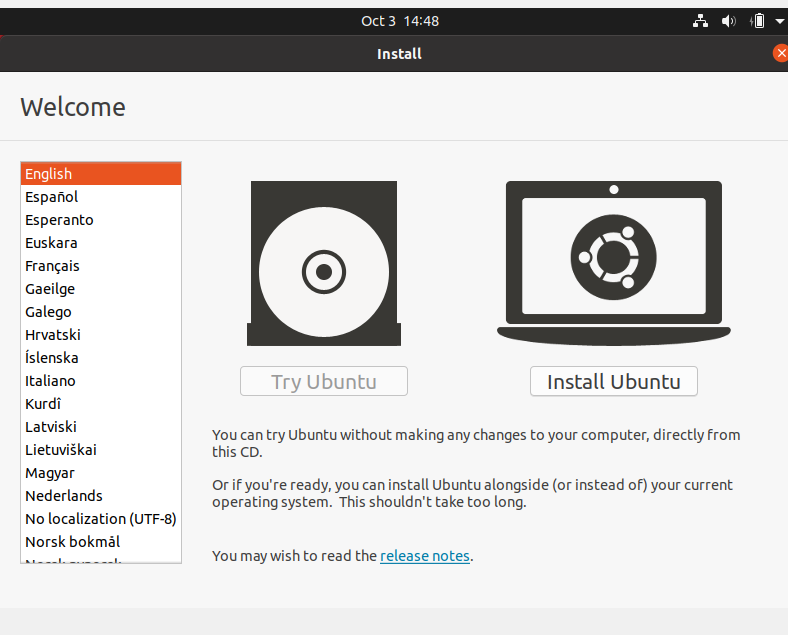Choose Euskara language

101,243
